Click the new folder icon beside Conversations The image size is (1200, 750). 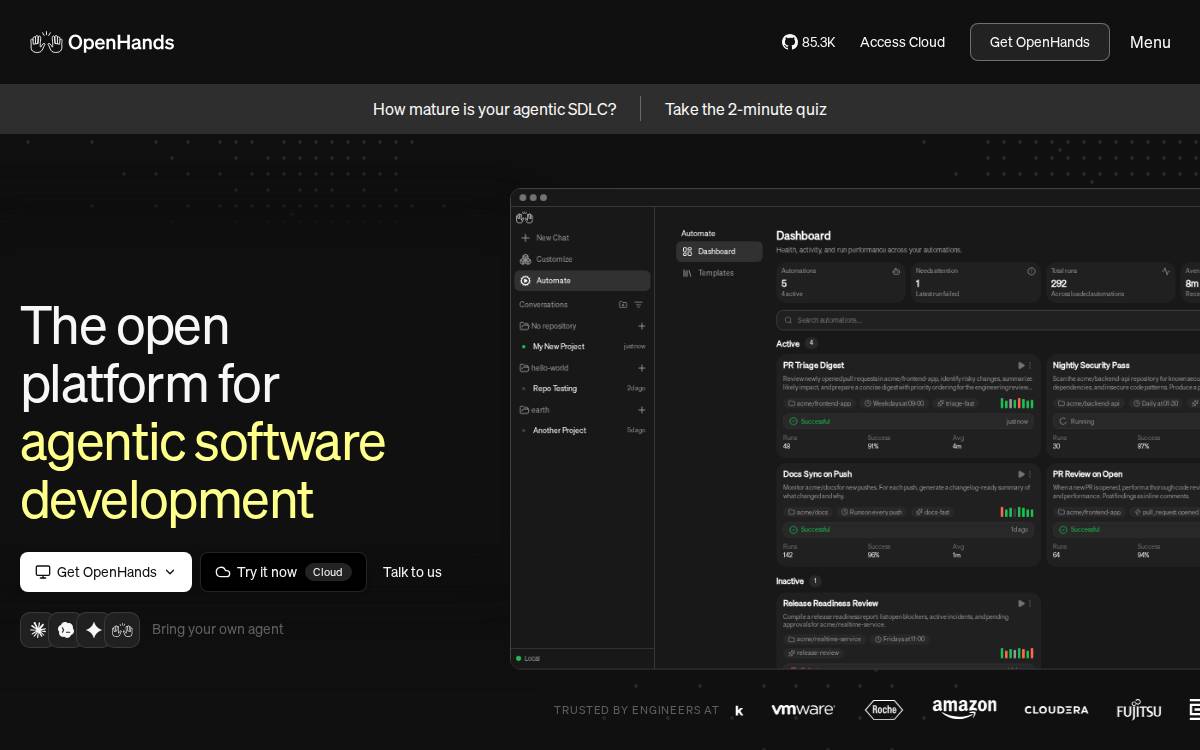[x=623, y=305]
